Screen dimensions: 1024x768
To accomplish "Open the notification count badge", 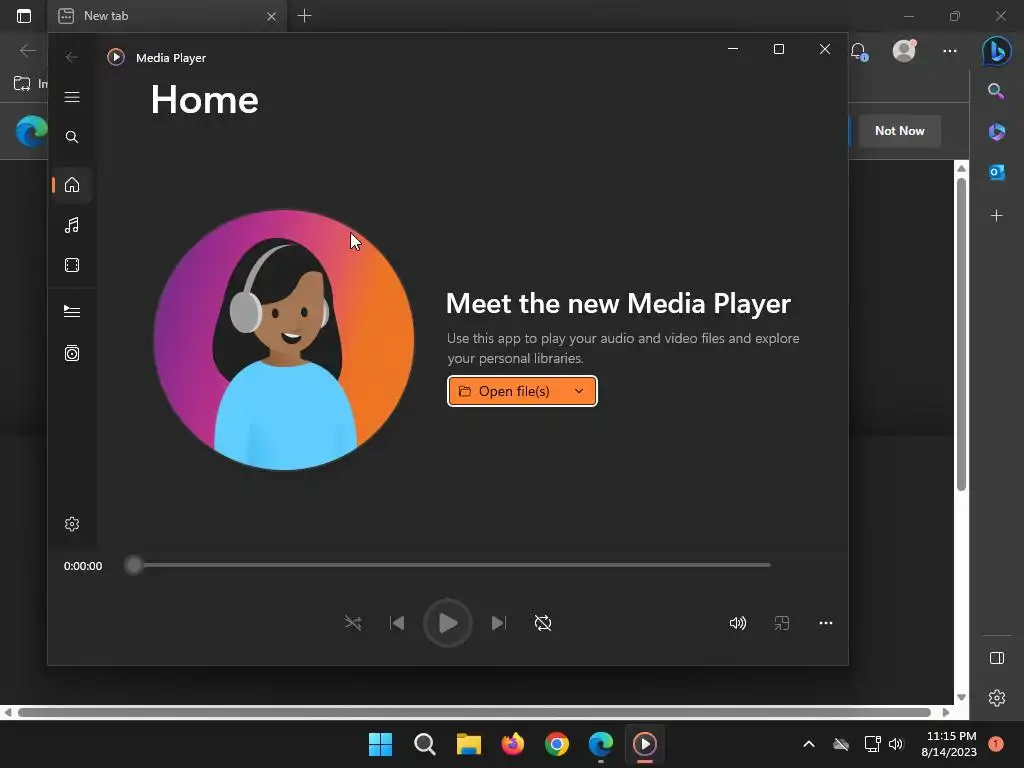I will point(995,744).
